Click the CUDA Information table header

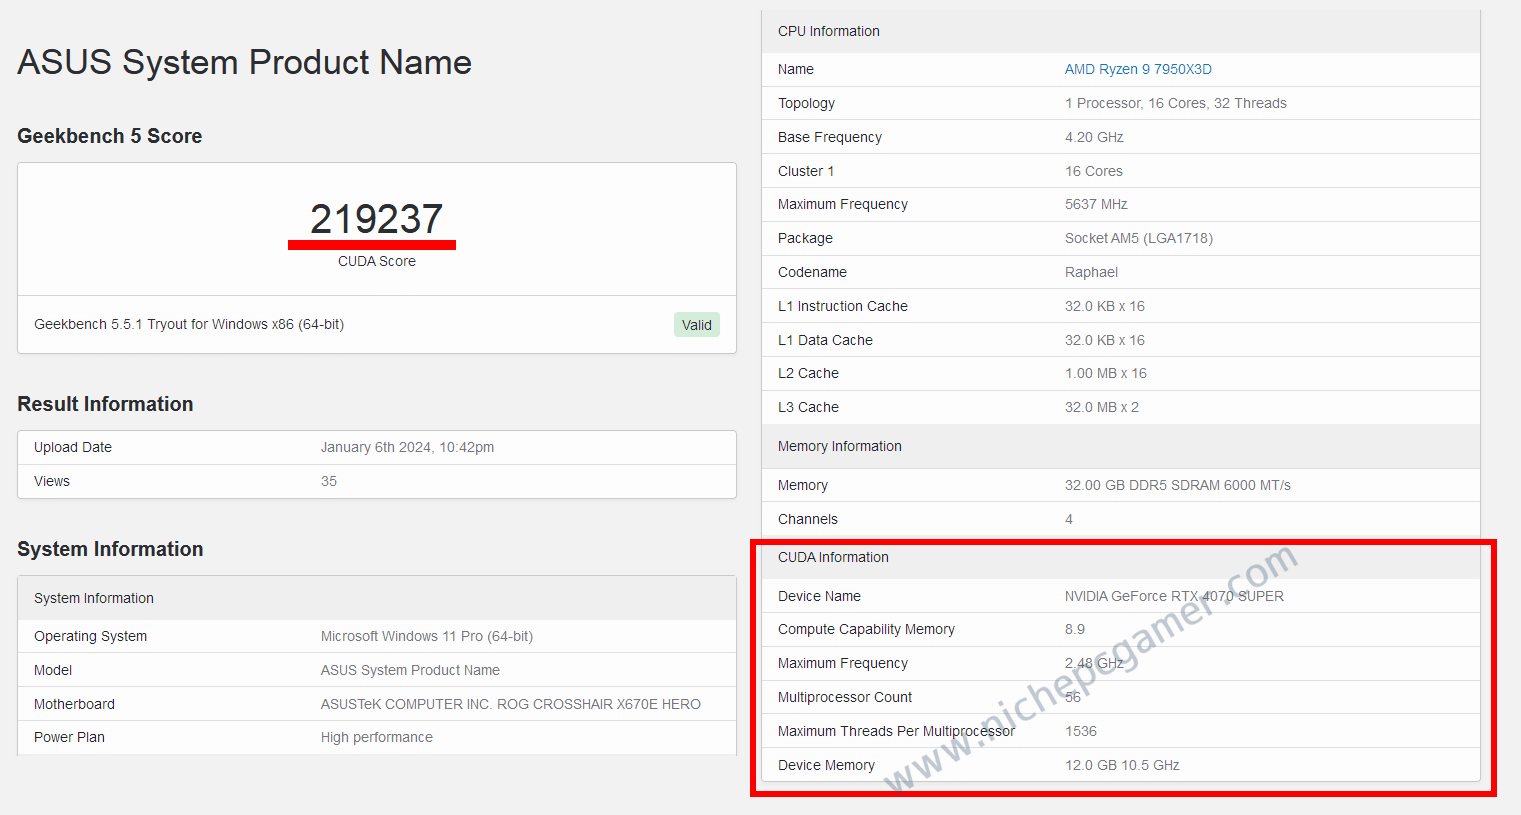1120,557
